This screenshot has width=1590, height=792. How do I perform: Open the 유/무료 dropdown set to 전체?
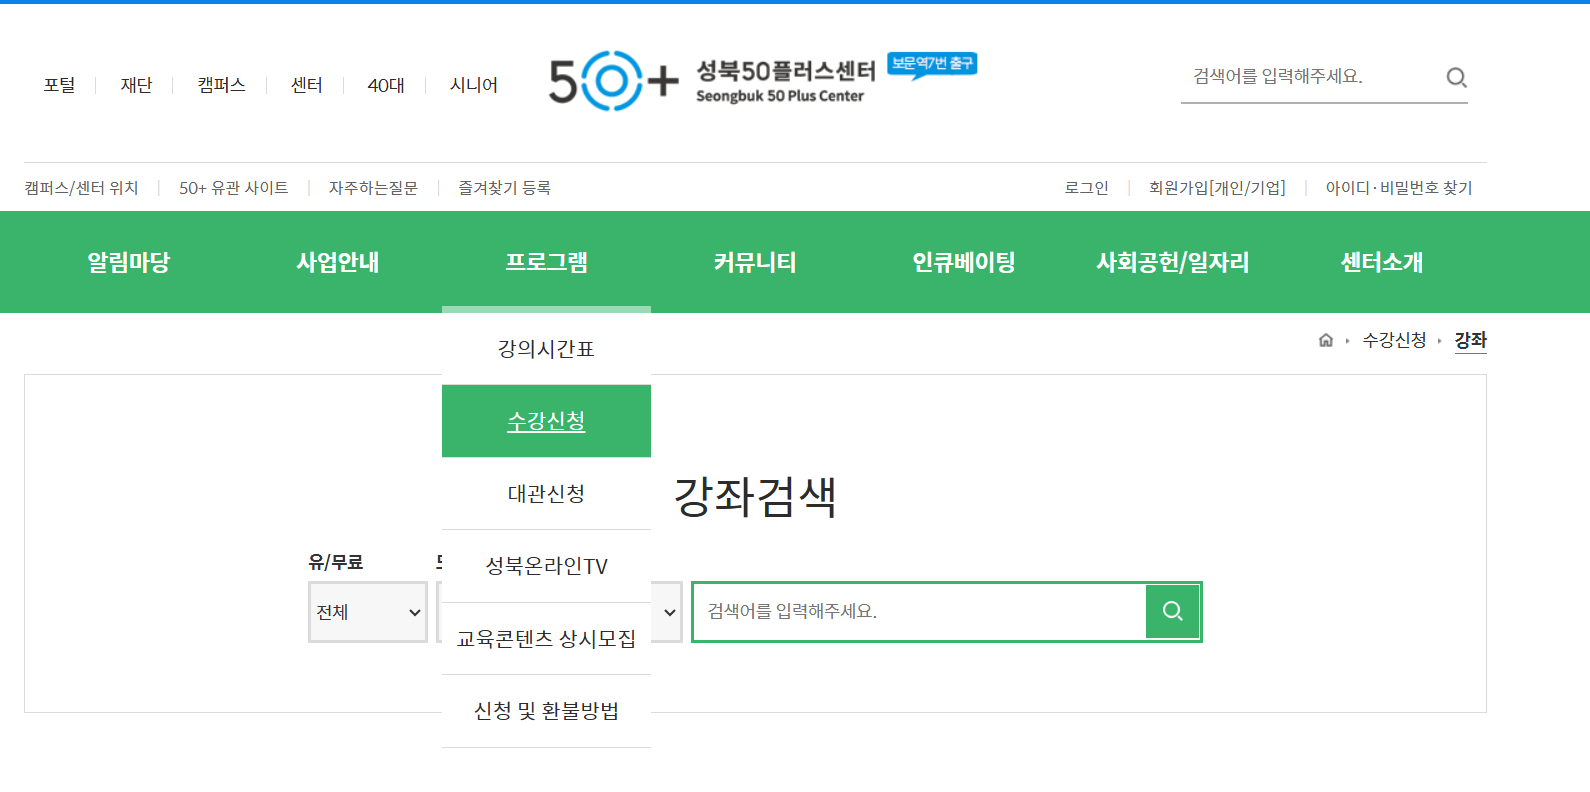367,612
